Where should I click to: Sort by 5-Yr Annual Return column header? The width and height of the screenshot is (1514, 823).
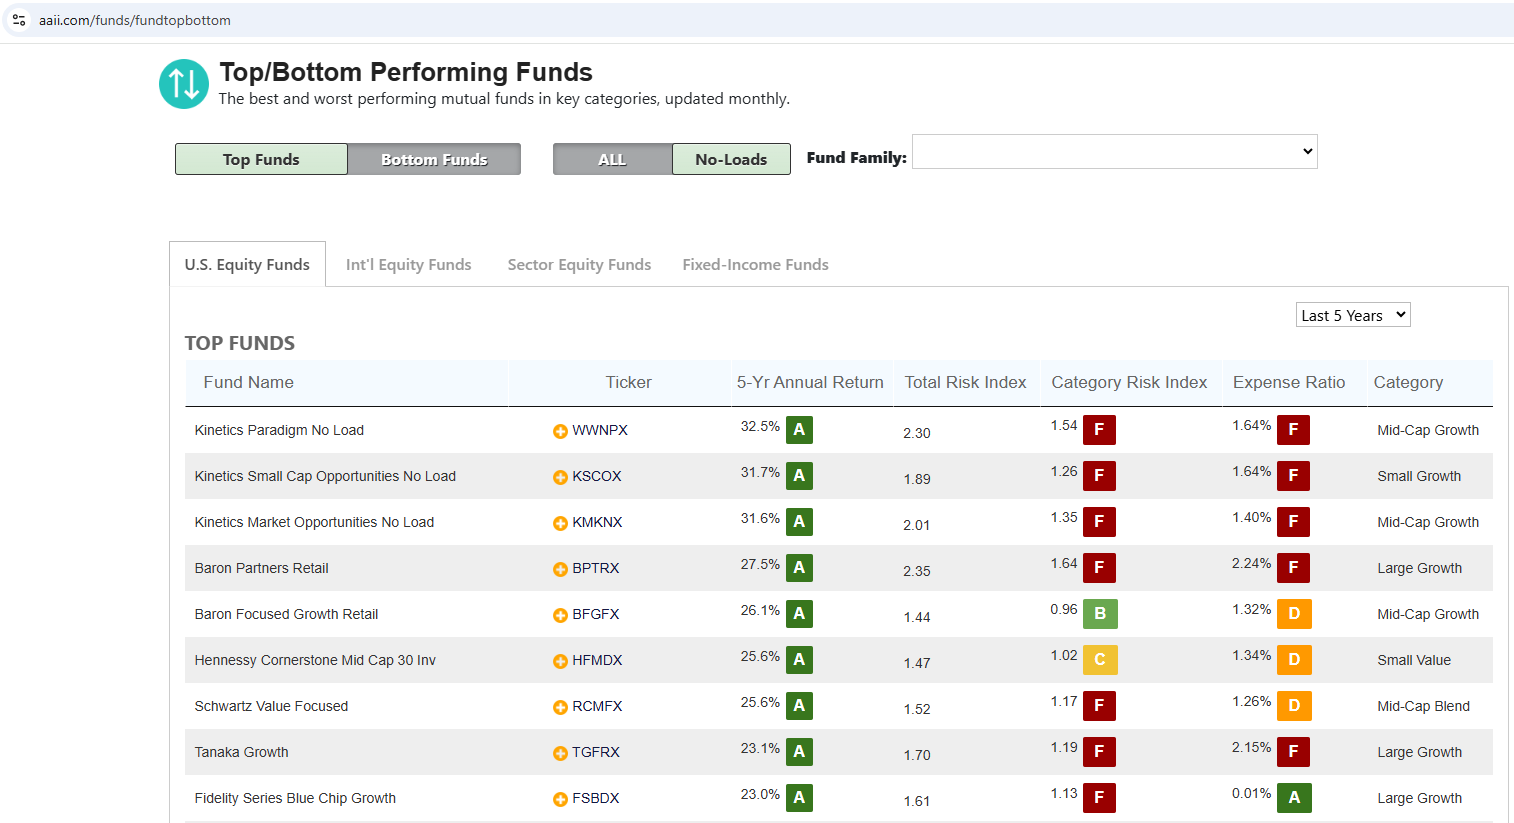click(810, 382)
